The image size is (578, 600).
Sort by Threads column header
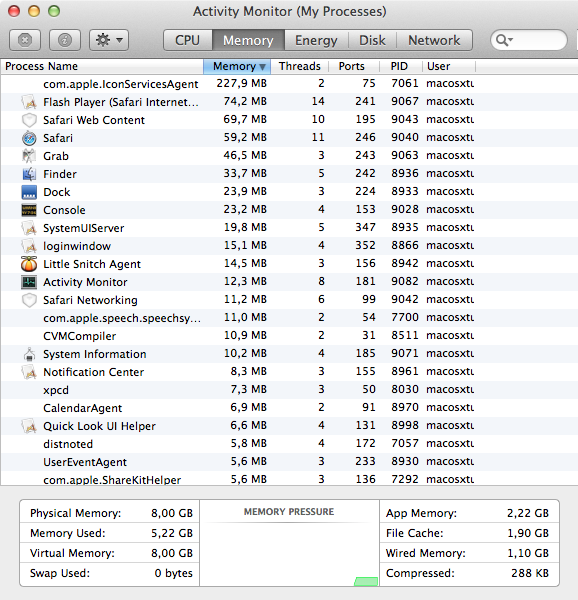click(x=300, y=66)
